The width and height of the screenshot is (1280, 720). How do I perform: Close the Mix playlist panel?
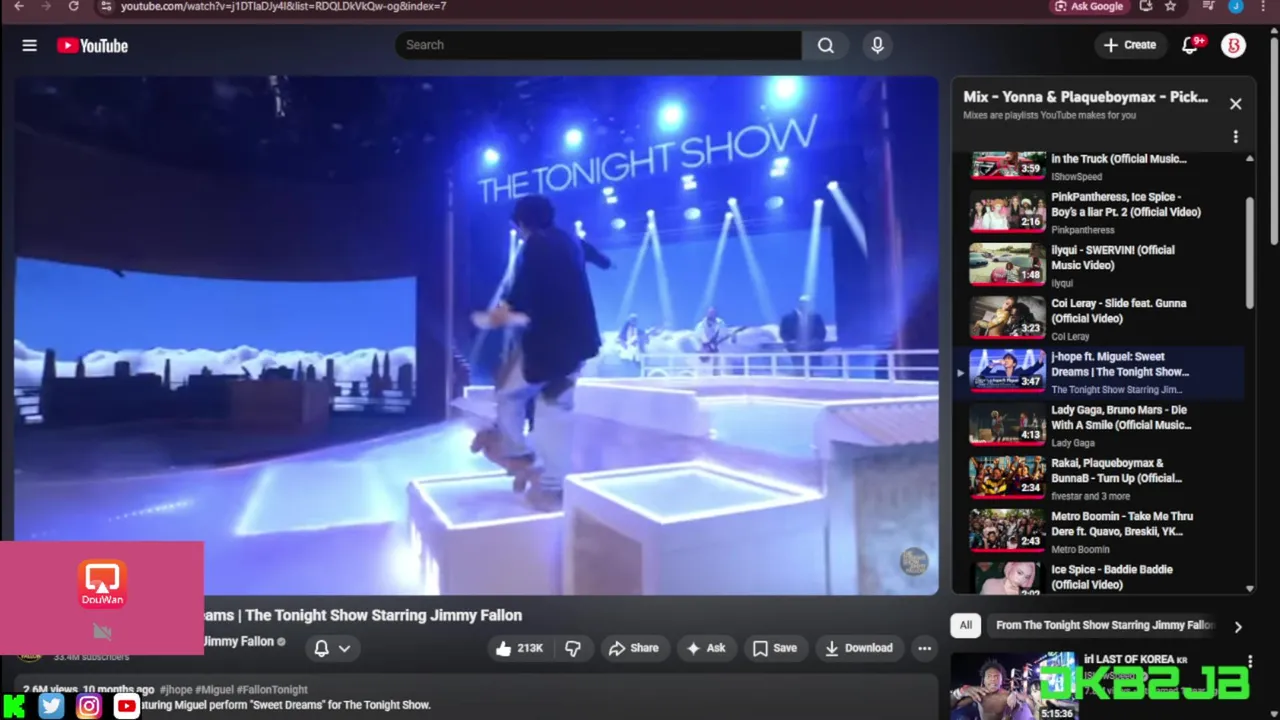1235,104
